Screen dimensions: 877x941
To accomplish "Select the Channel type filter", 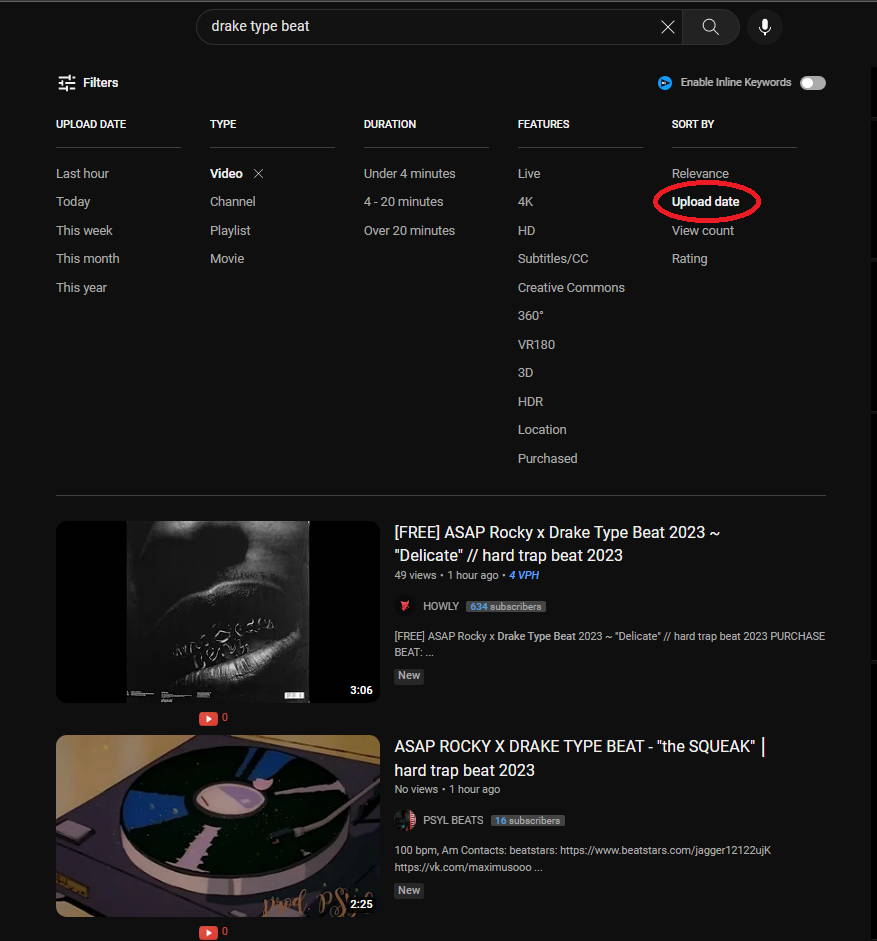I will [232, 202].
